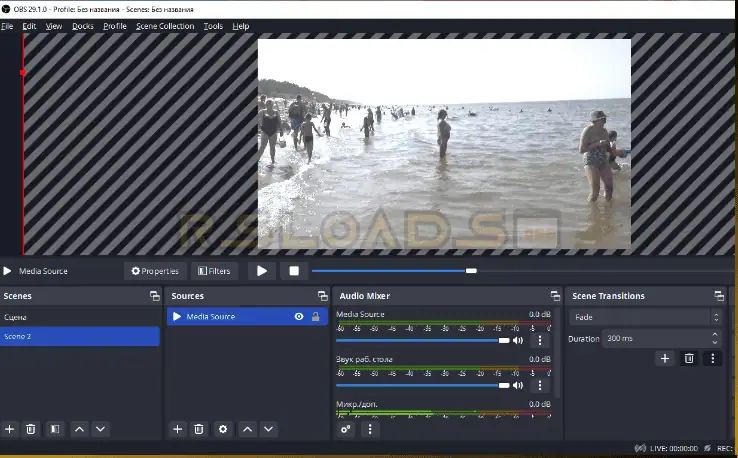Screen dimensions: 738x458
Task: Open the File menu
Action: coord(7,26)
